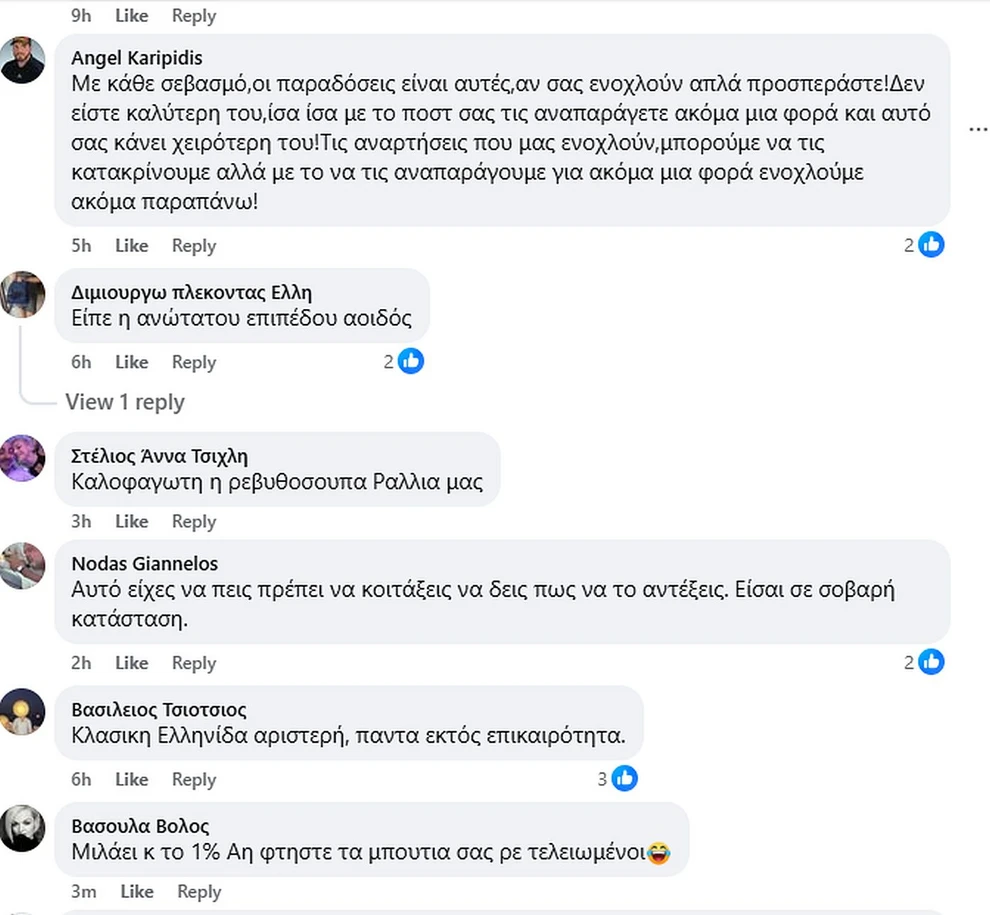Expand View 1 reply thread
Screen dimensions: 990x915
[125, 402]
